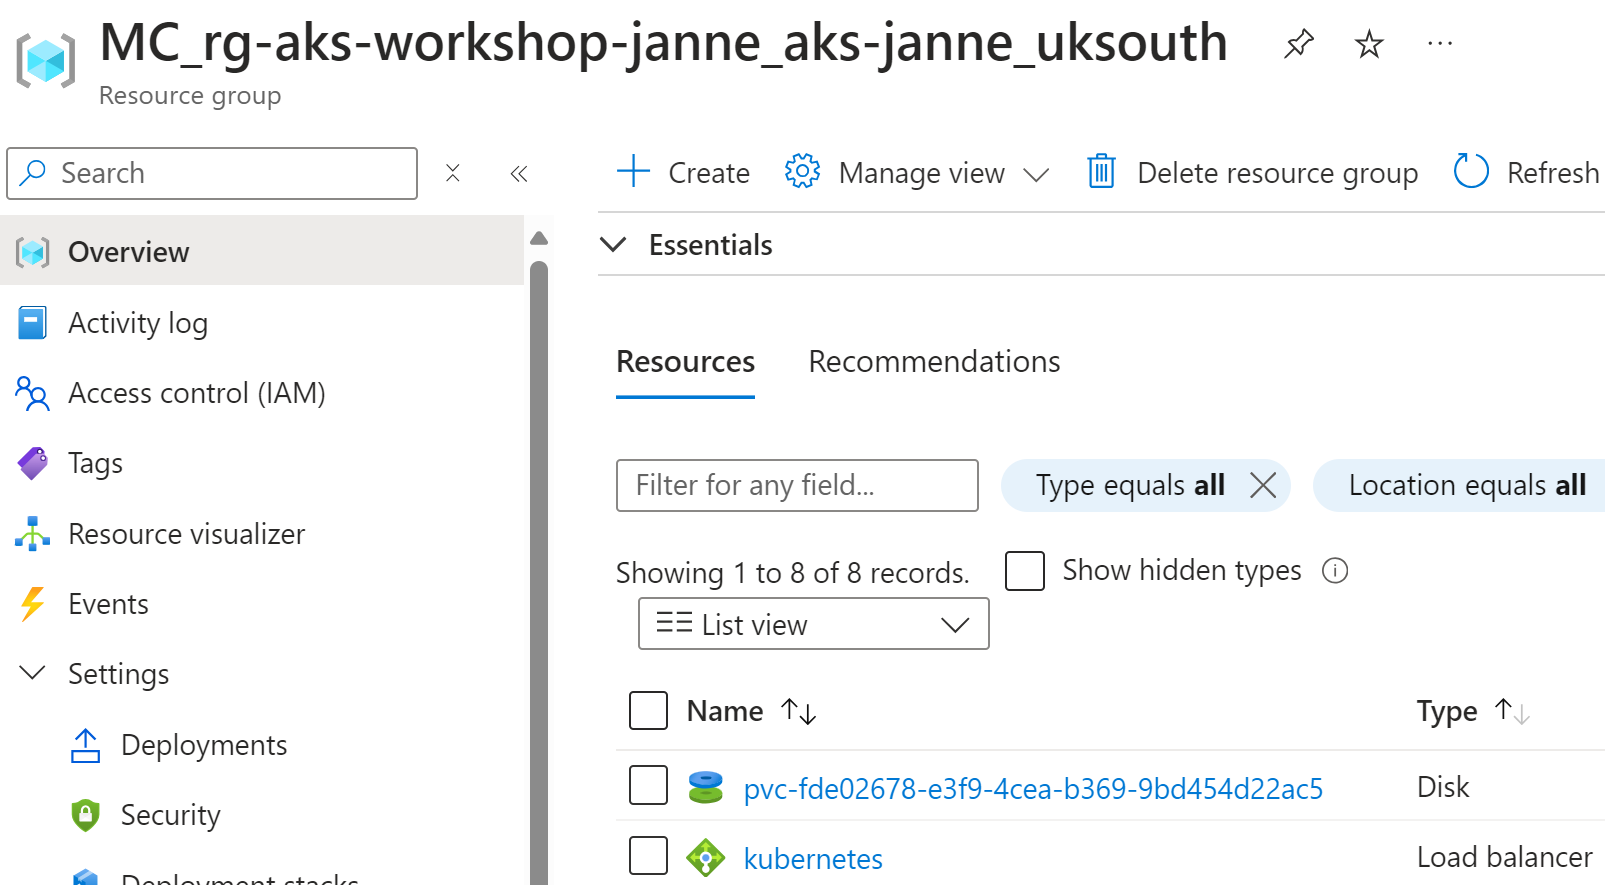
Task: Click the Refresh button label
Action: click(x=1553, y=173)
